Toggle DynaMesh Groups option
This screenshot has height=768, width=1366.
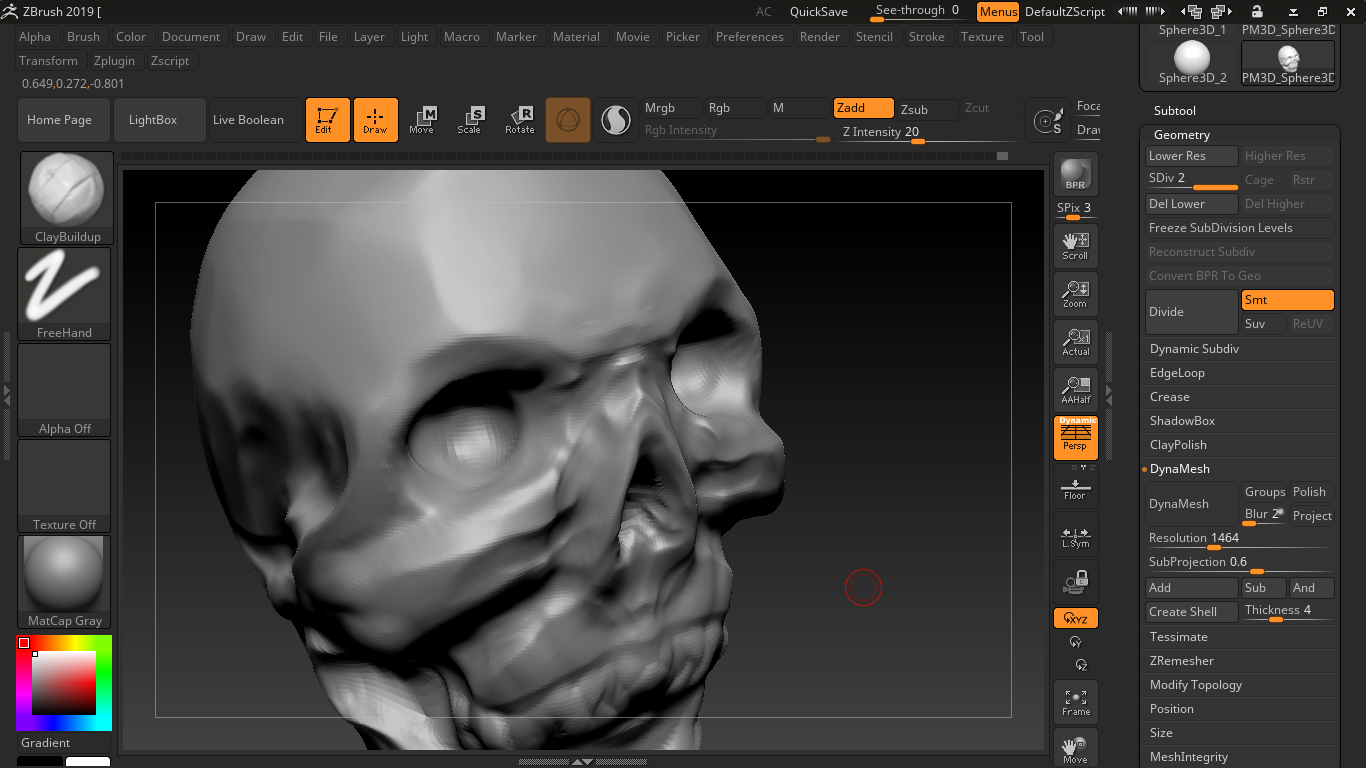click(1264, 492)
